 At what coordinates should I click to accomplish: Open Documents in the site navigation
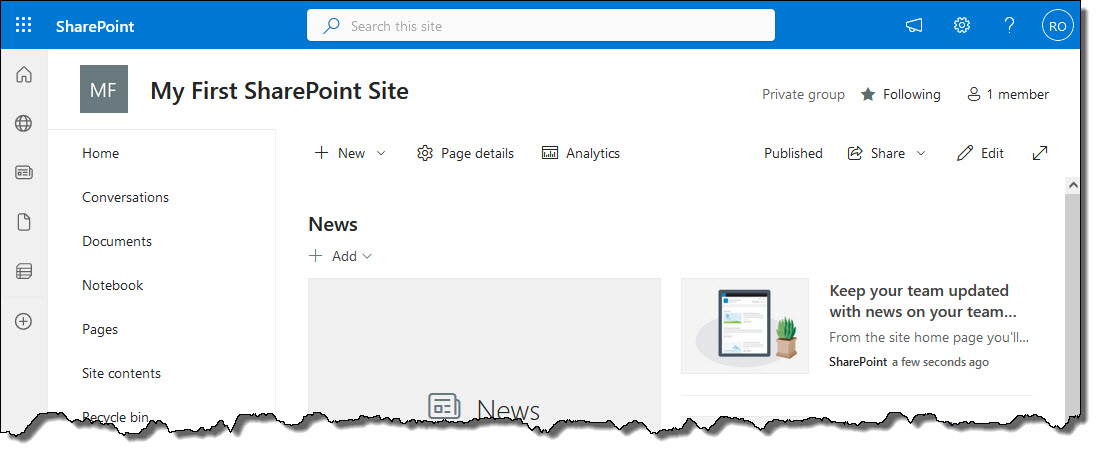tap(117, 242)
